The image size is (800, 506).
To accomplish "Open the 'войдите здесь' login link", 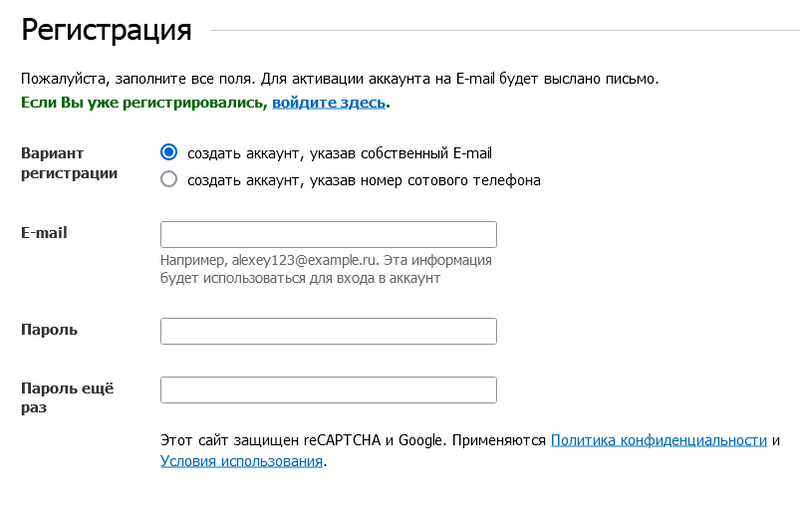I will [x=328, y=102].
